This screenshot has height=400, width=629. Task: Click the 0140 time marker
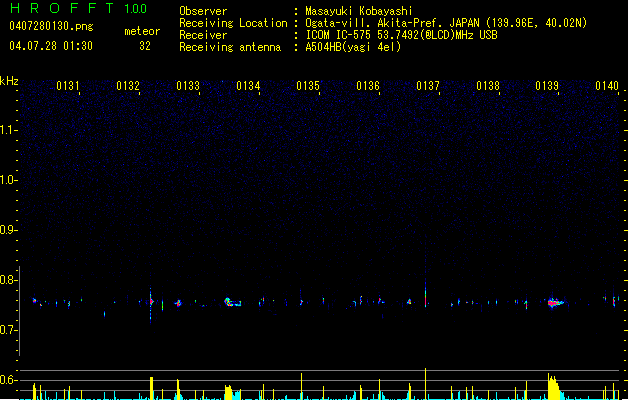[x=607, y=86]
